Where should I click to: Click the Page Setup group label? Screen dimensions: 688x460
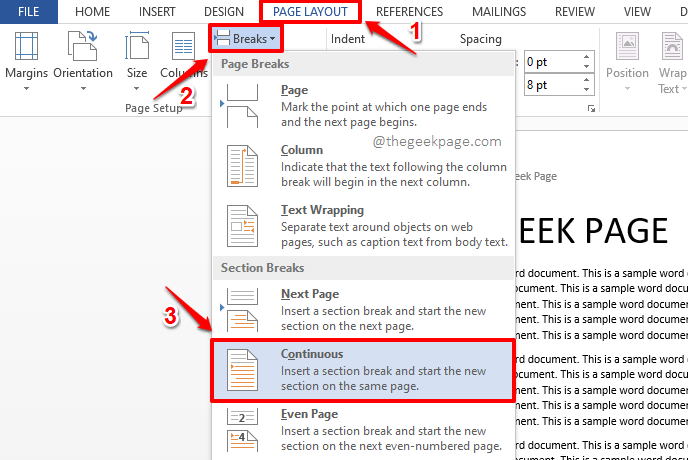click(154, 108)
